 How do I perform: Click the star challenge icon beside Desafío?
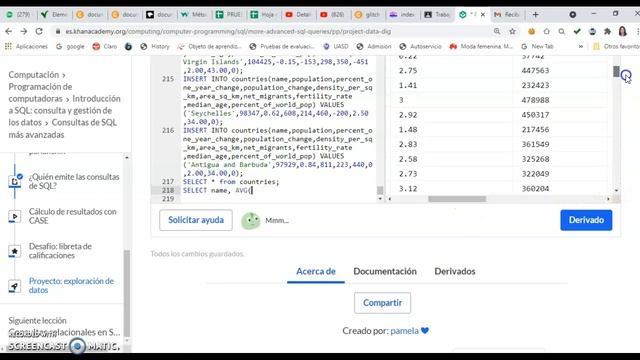(15, 251)
